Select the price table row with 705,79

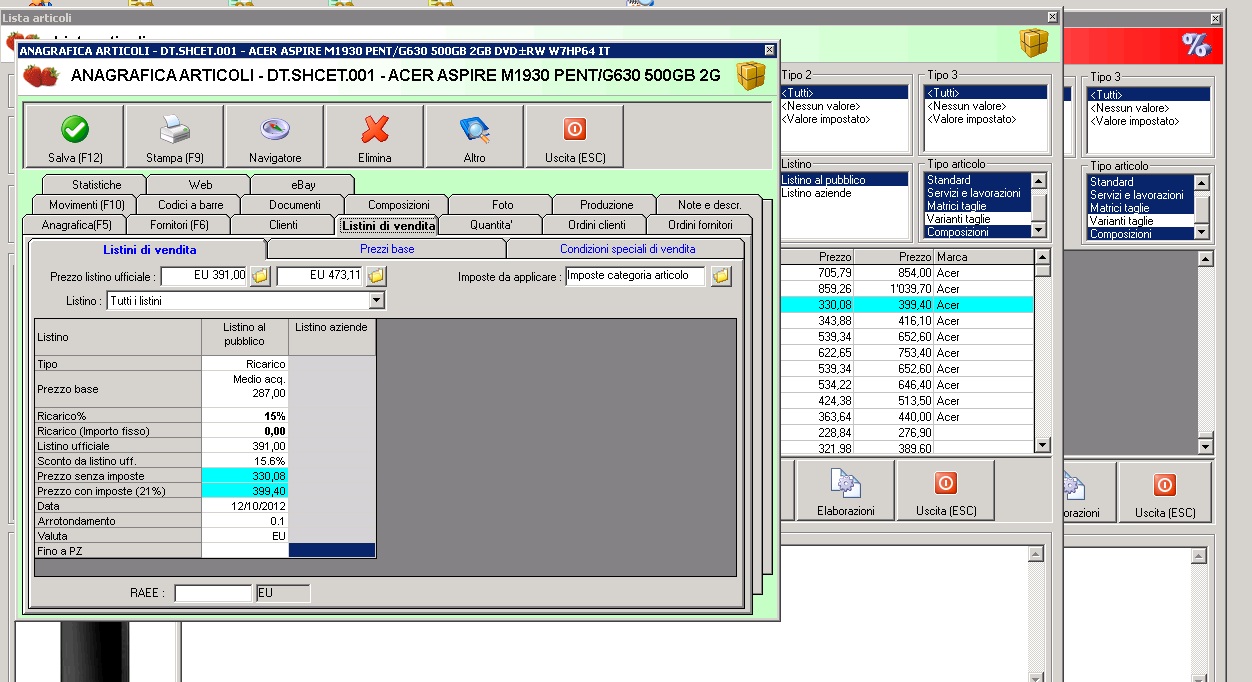(906, 272)
